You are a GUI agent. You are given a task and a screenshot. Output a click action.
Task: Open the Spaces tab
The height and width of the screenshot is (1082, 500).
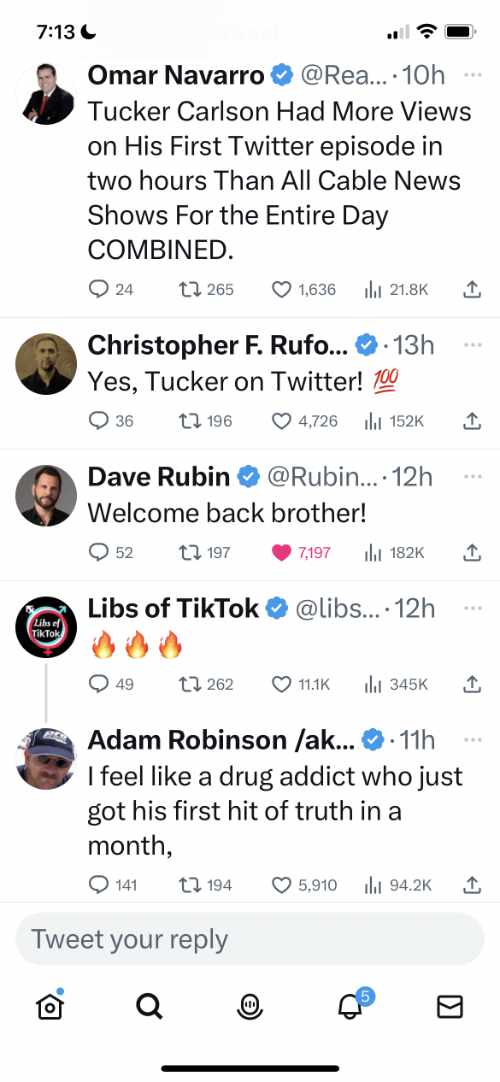250,1007
